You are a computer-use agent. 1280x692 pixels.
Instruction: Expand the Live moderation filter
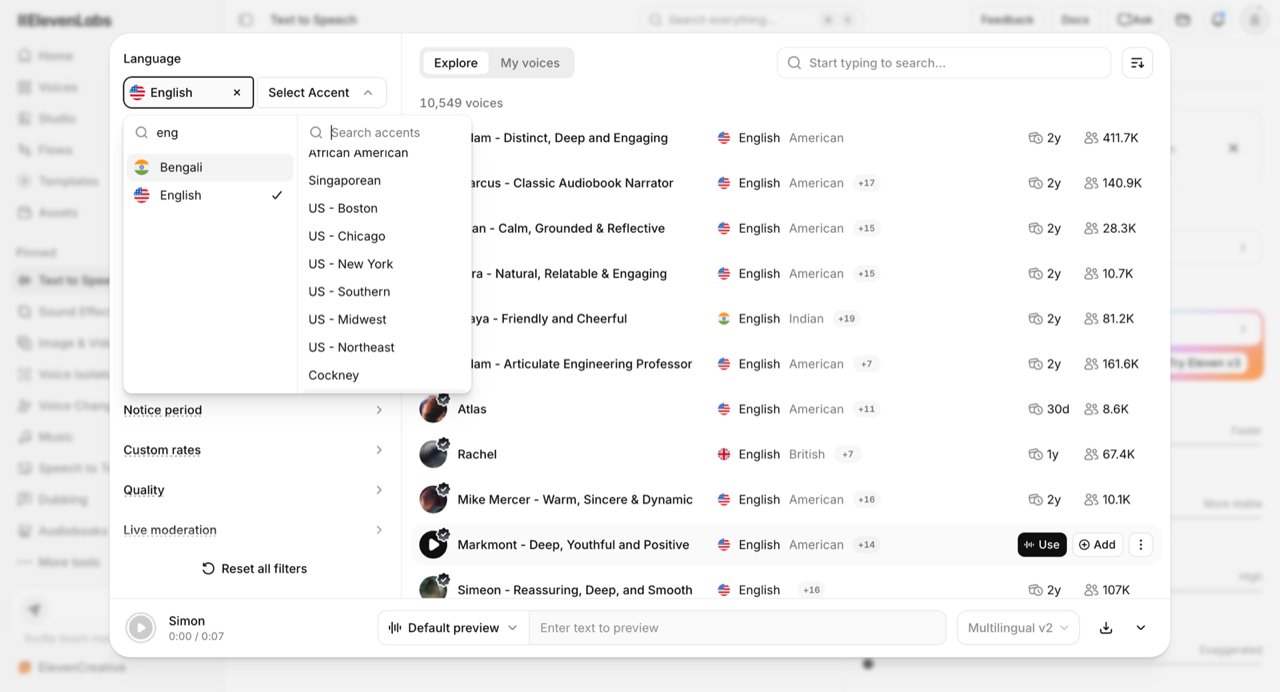(254, 530)
